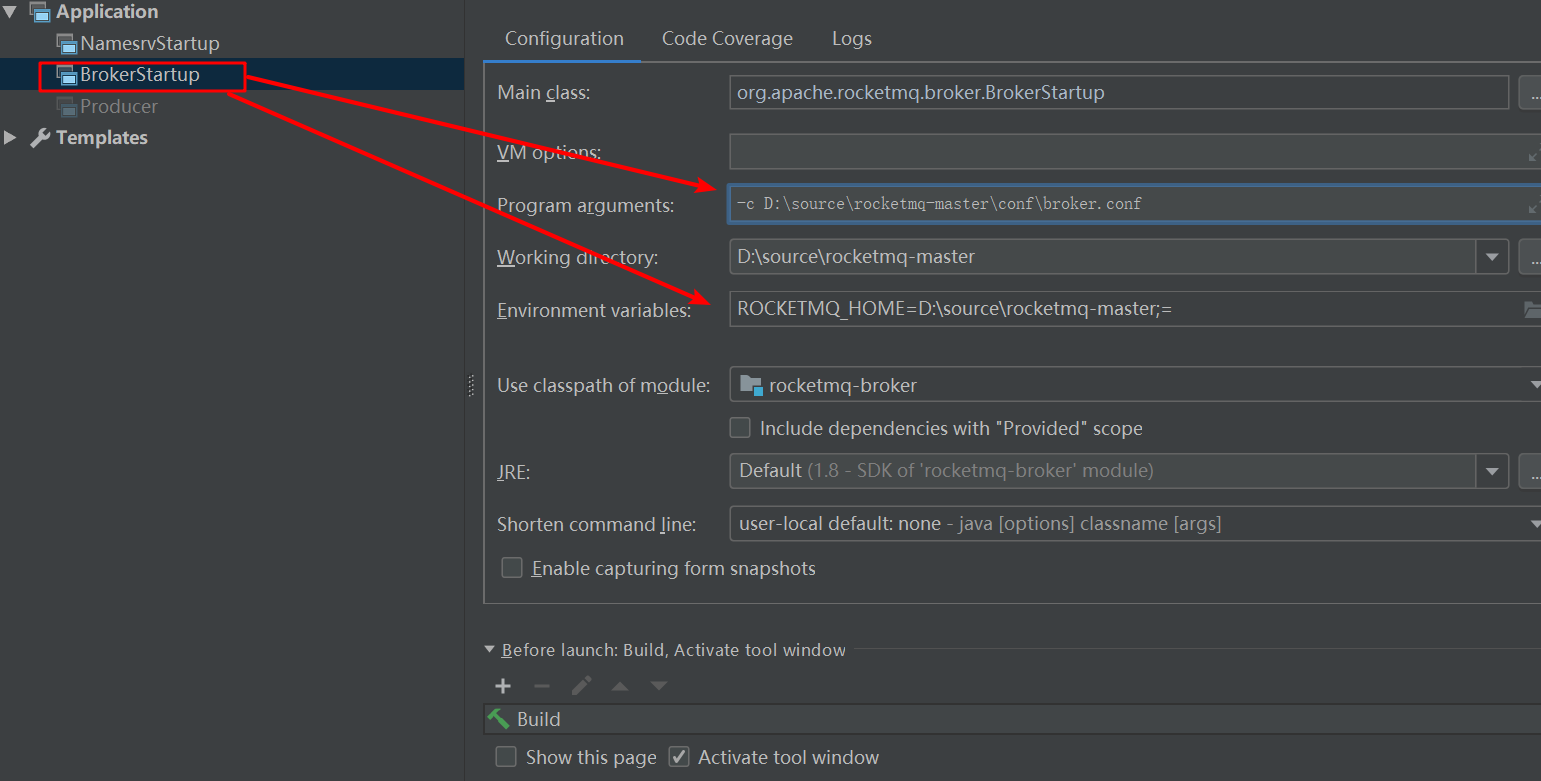Open the Working directory dropdown arrow

[x=1492, y=256]
